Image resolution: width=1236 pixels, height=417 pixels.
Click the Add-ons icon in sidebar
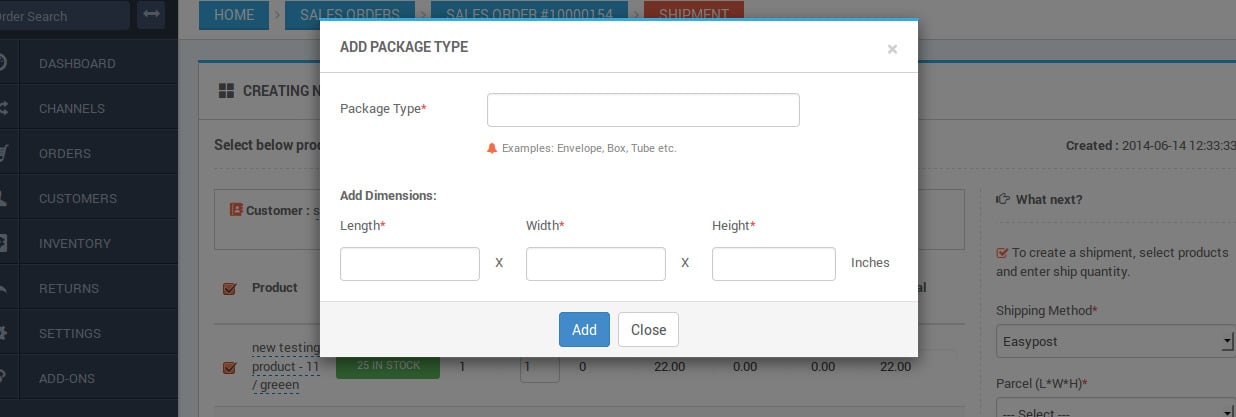point(4,378)
